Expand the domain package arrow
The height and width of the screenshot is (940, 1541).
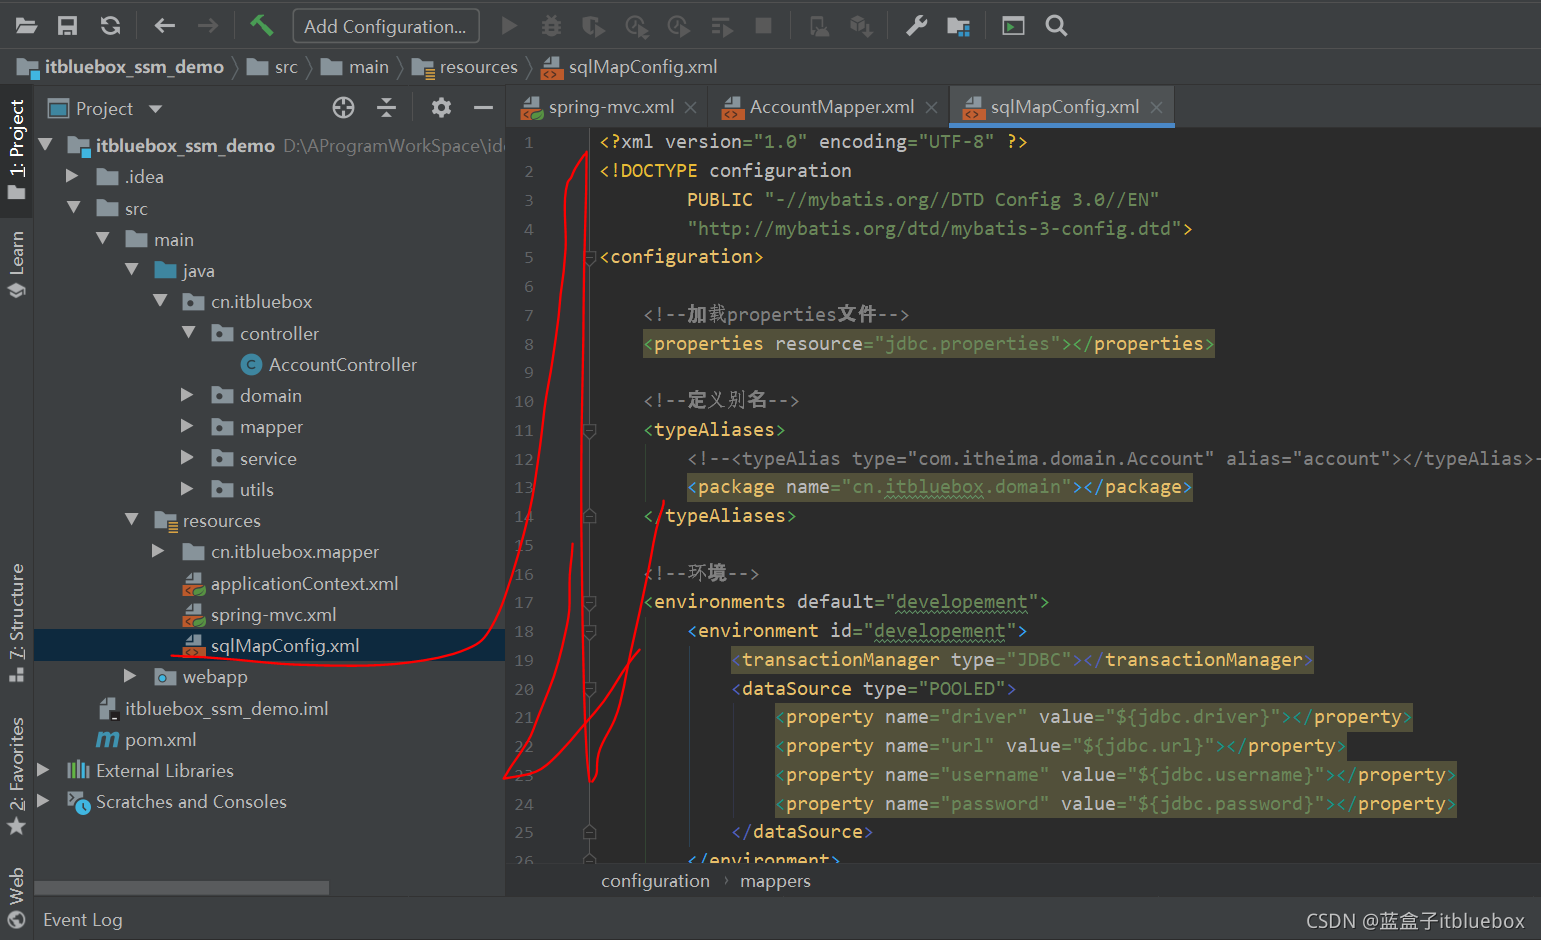(x=187, y=395)
